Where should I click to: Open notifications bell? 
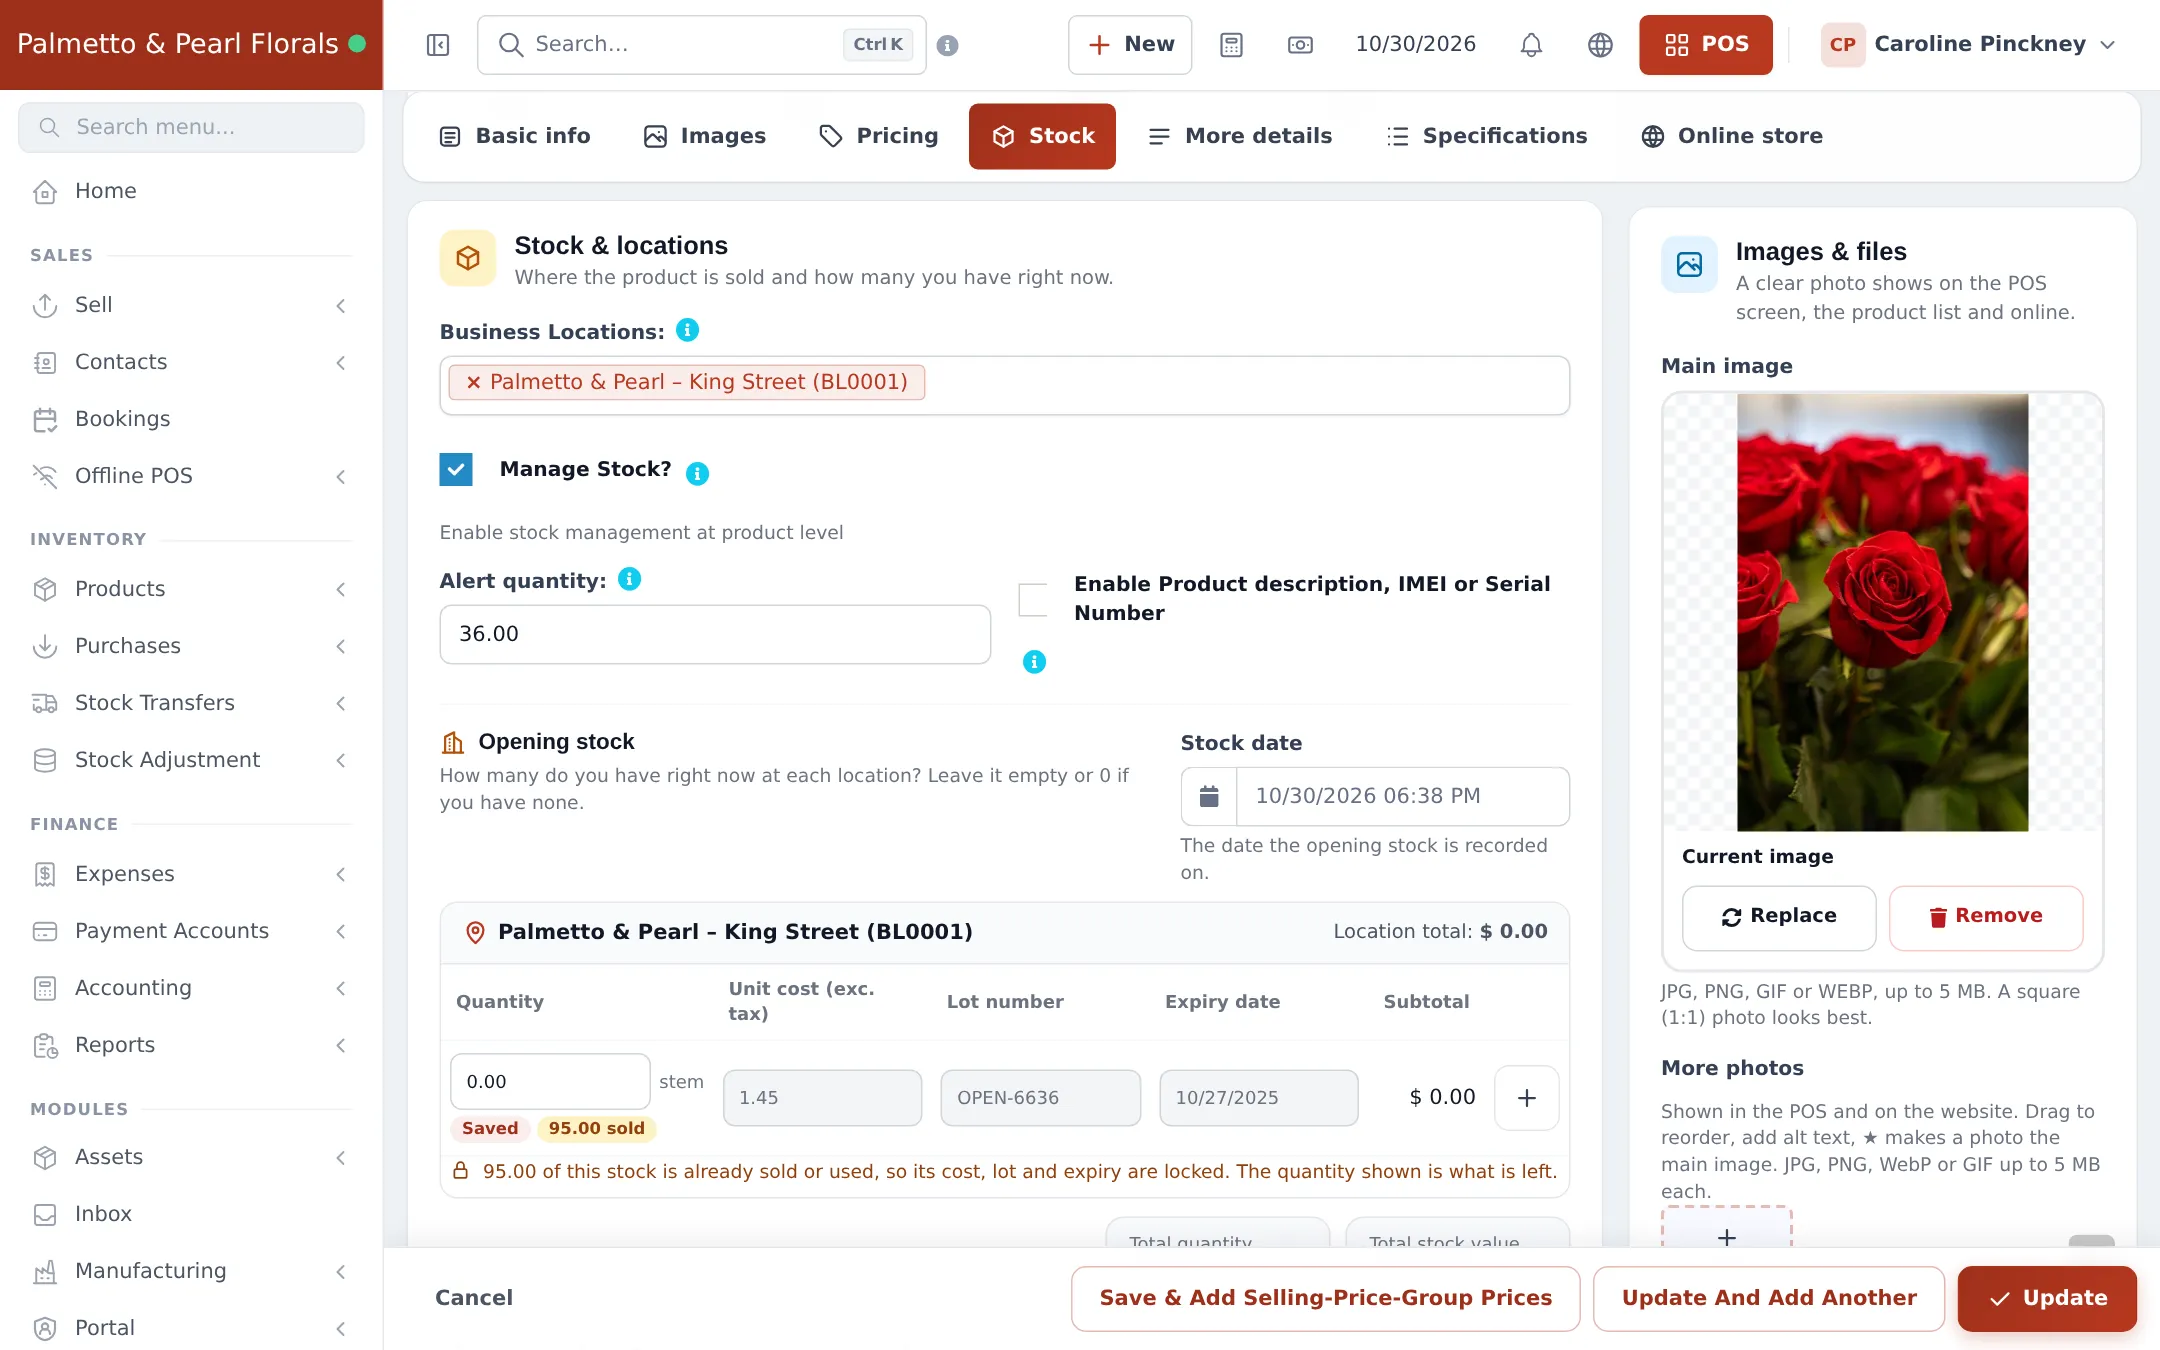tap(1531, 45)
